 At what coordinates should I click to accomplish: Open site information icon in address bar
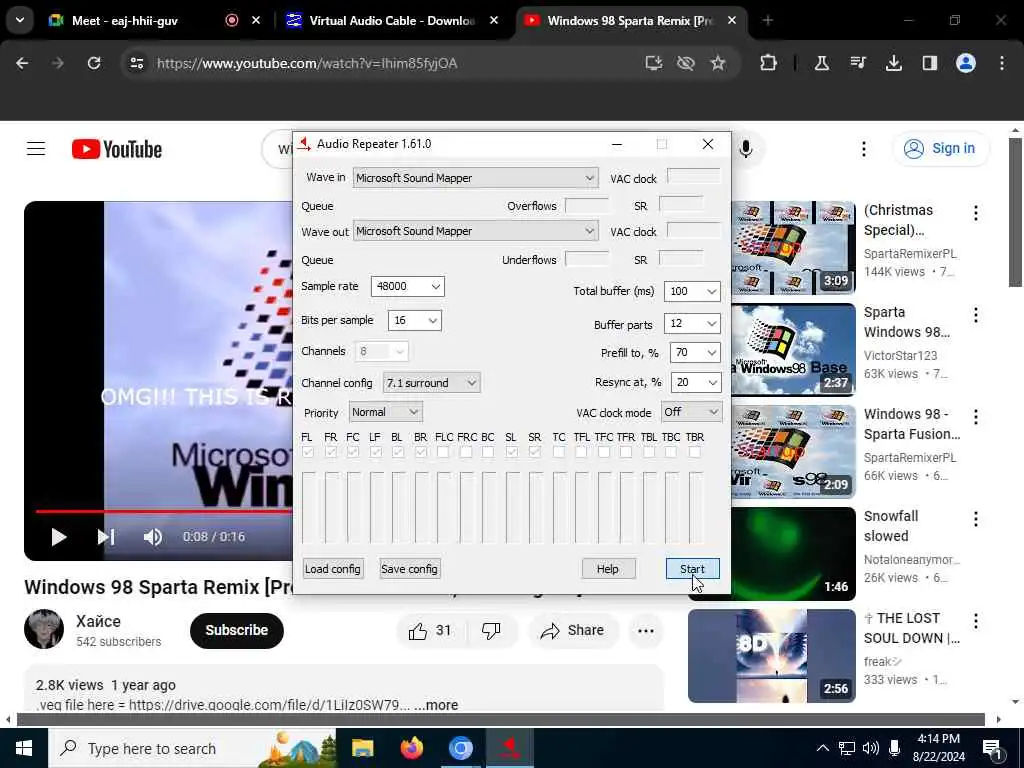coord(136,63)
